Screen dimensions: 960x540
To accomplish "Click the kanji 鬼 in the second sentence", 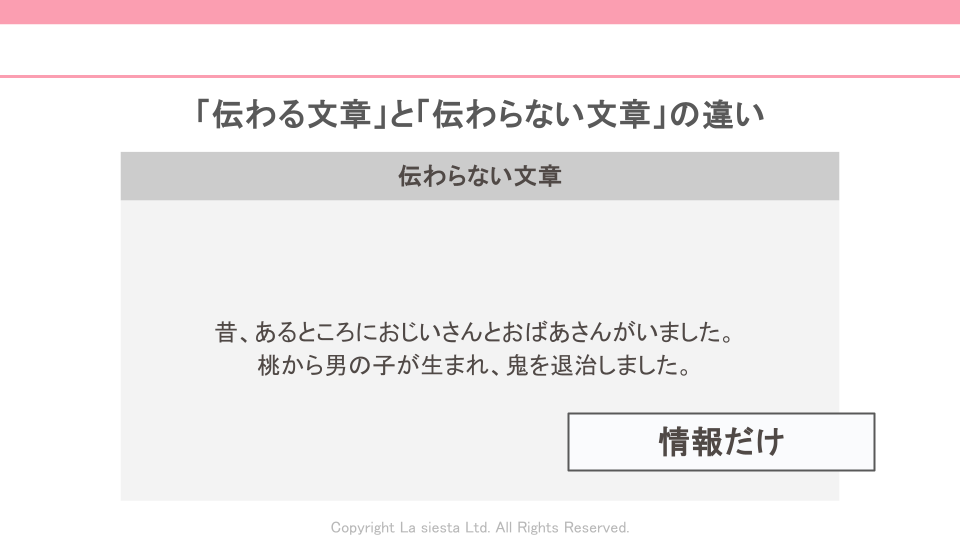I will [x=517, y=366].
